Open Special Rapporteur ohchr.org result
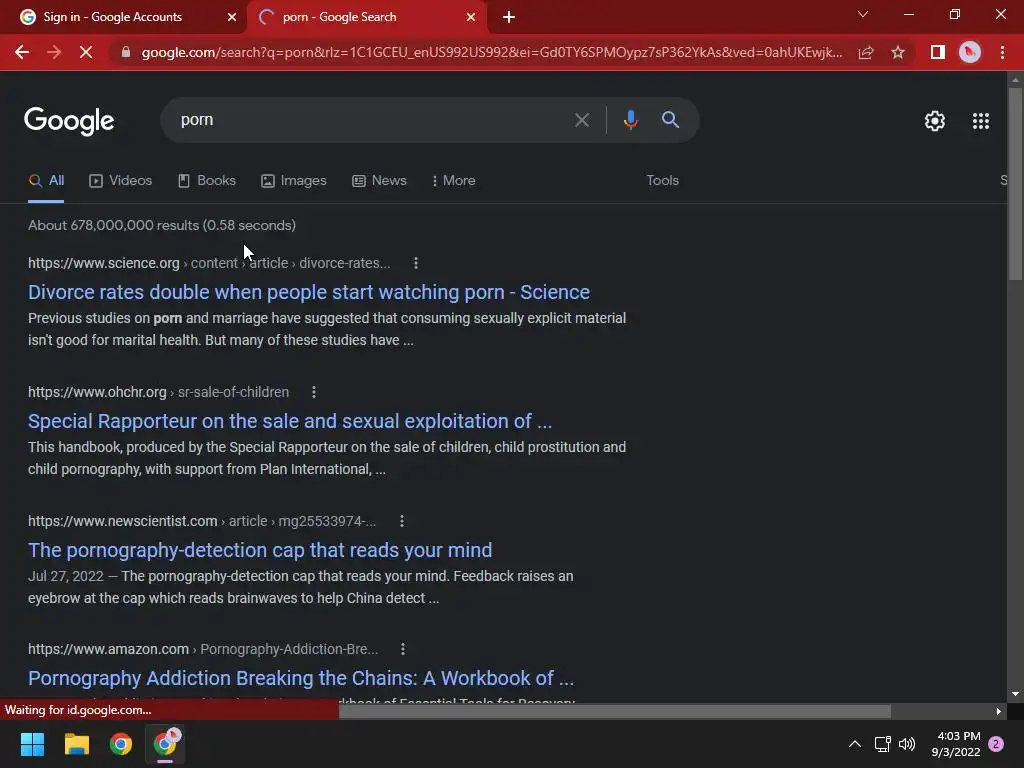The width and height of the screenshot is (1024, 768). click(290, 421)
